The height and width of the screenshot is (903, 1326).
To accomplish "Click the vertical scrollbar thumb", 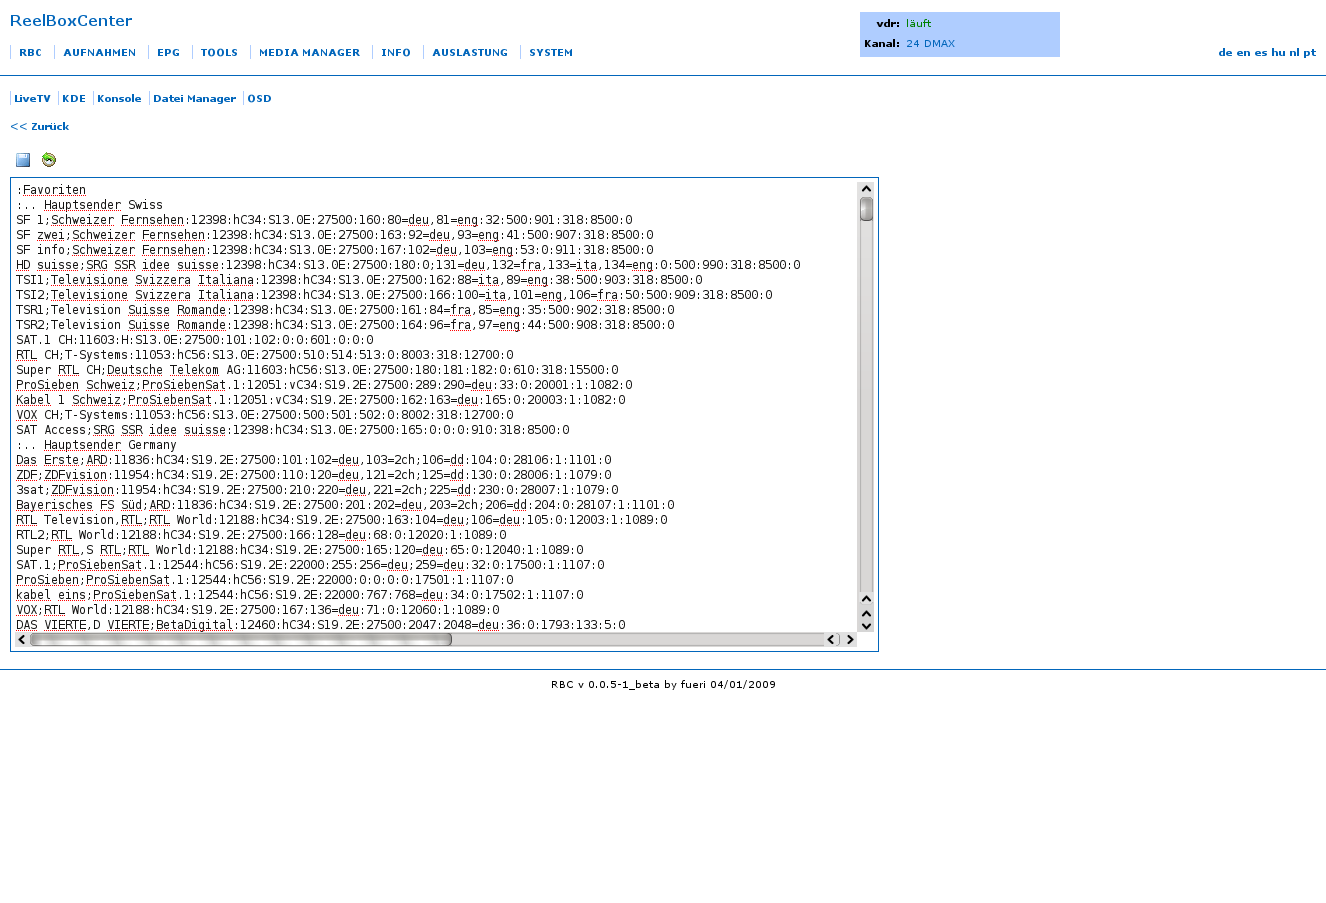I will (866, 209).
